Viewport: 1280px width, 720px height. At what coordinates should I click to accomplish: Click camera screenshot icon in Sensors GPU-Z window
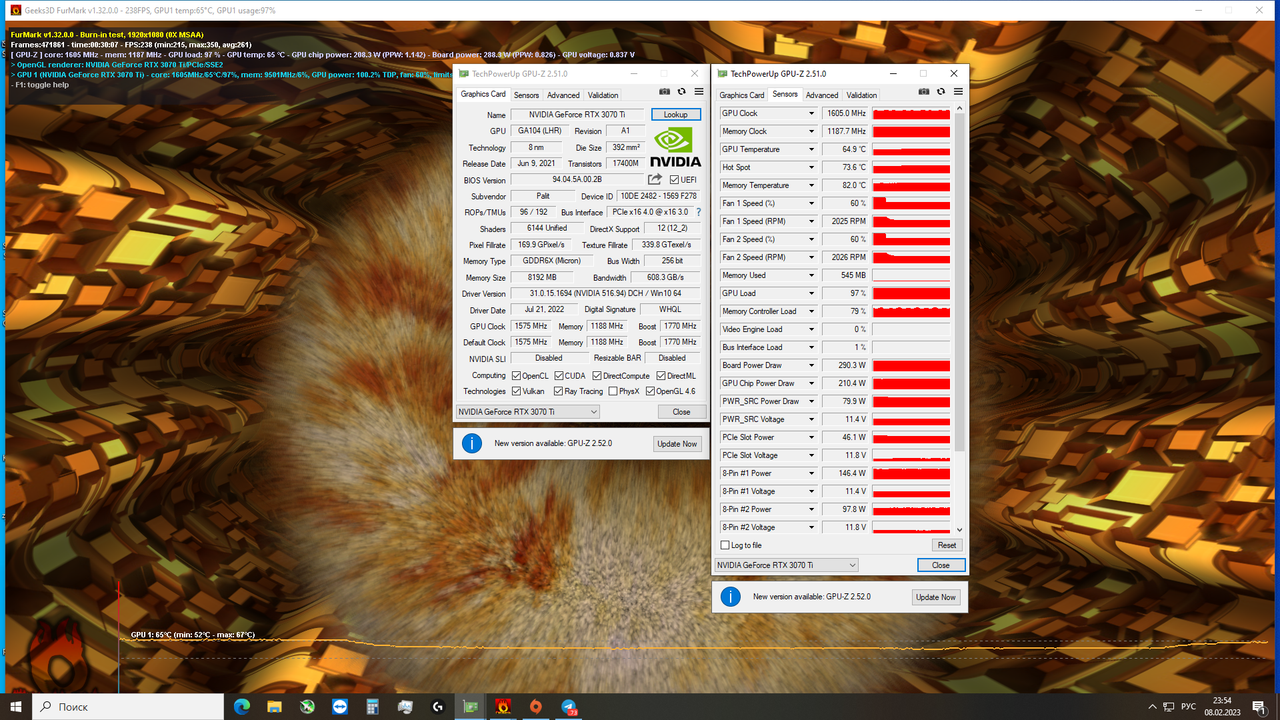pos(924,92)
